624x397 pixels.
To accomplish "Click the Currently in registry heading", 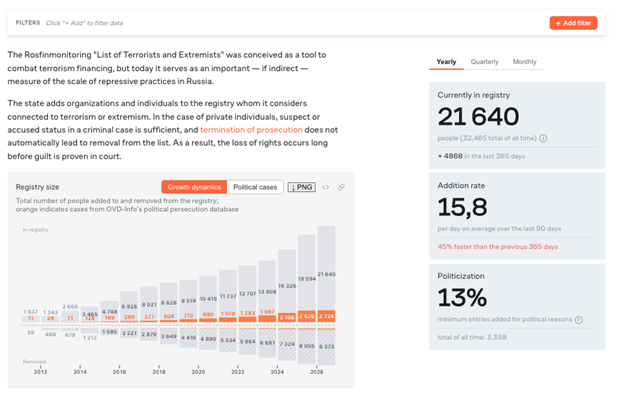I will tap(474, 95).
